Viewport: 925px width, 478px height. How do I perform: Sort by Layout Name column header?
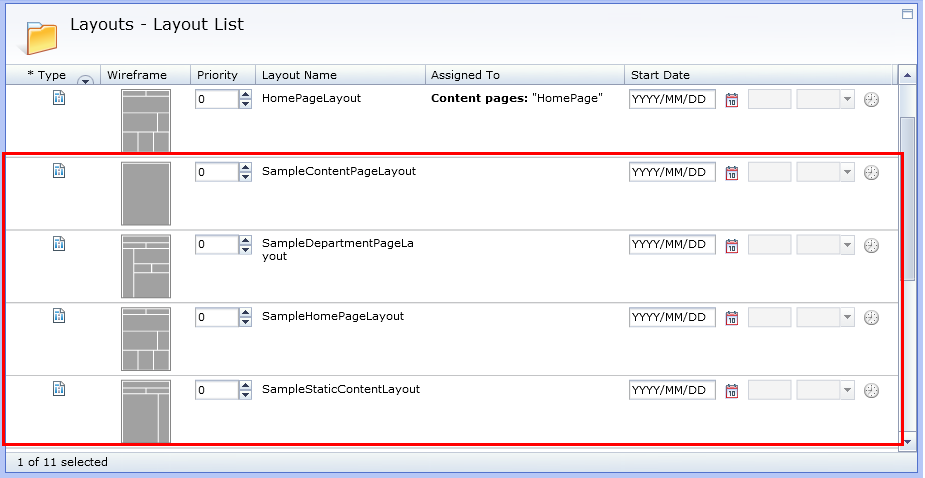point(299,75)
